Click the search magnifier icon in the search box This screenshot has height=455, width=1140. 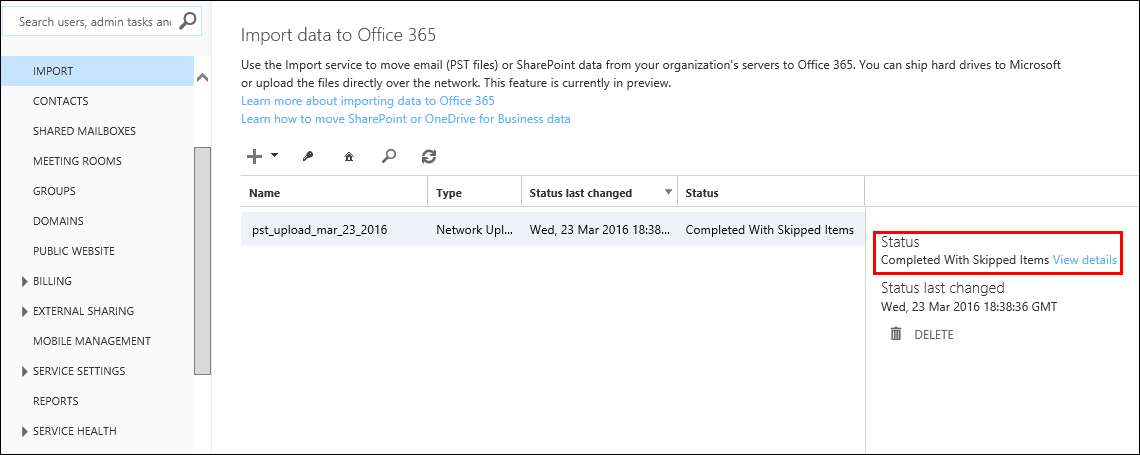tap(188, 20)
